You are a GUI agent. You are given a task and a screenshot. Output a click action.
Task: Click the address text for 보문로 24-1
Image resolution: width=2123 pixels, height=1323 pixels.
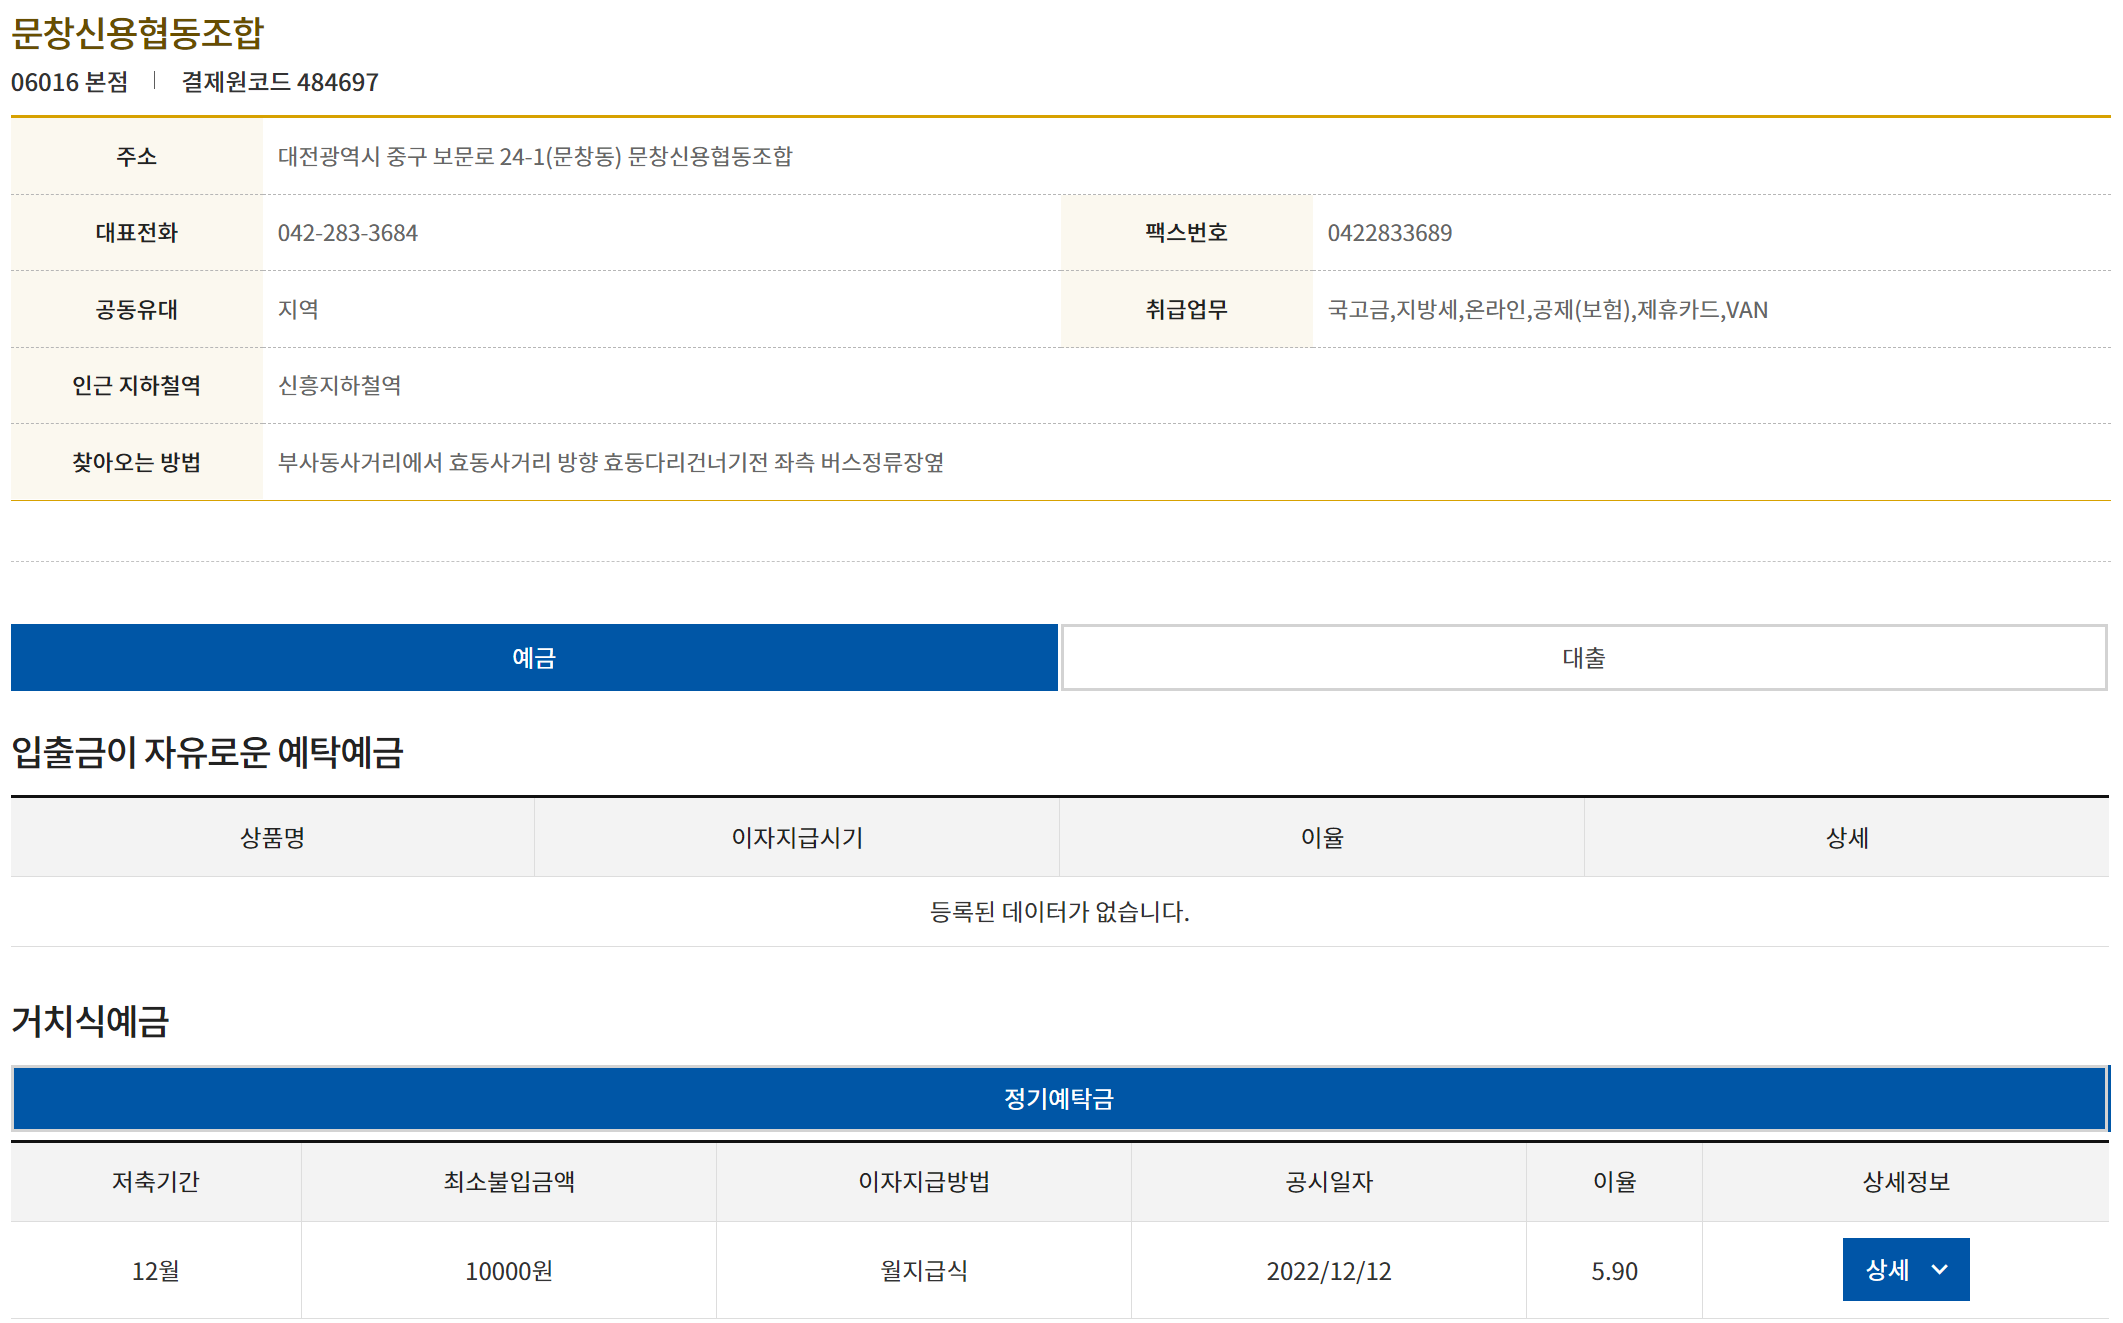(x=534, y=156)
